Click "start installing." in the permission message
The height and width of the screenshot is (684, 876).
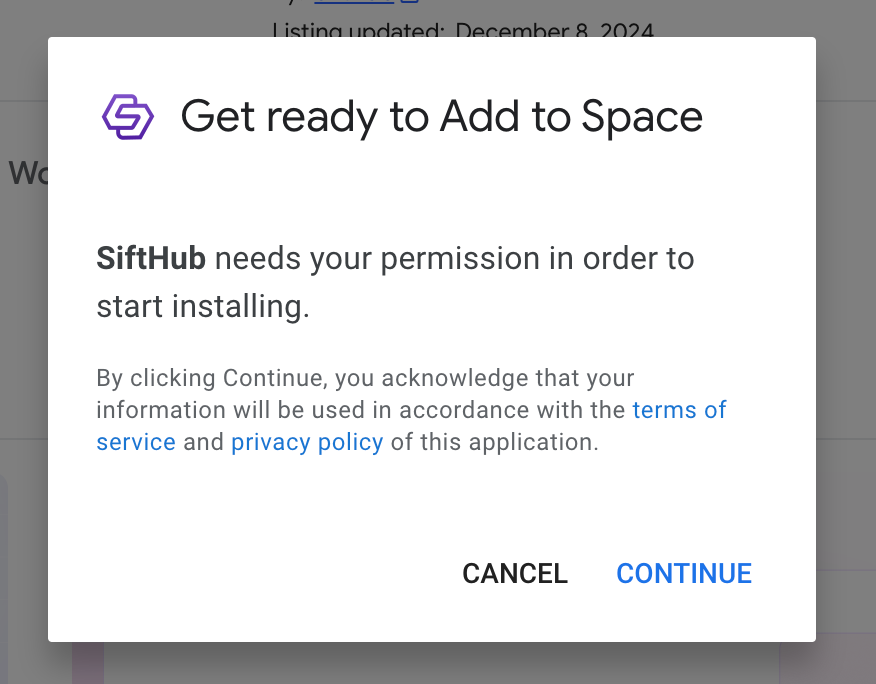pyautogui.click(x=203, y=306)
